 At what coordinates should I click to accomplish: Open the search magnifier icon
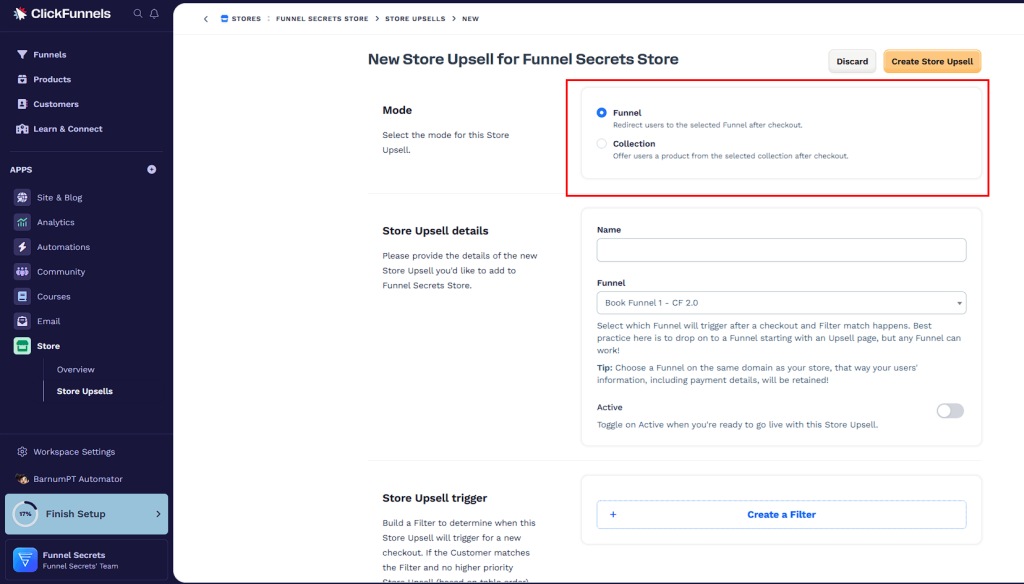click(138, 13)
